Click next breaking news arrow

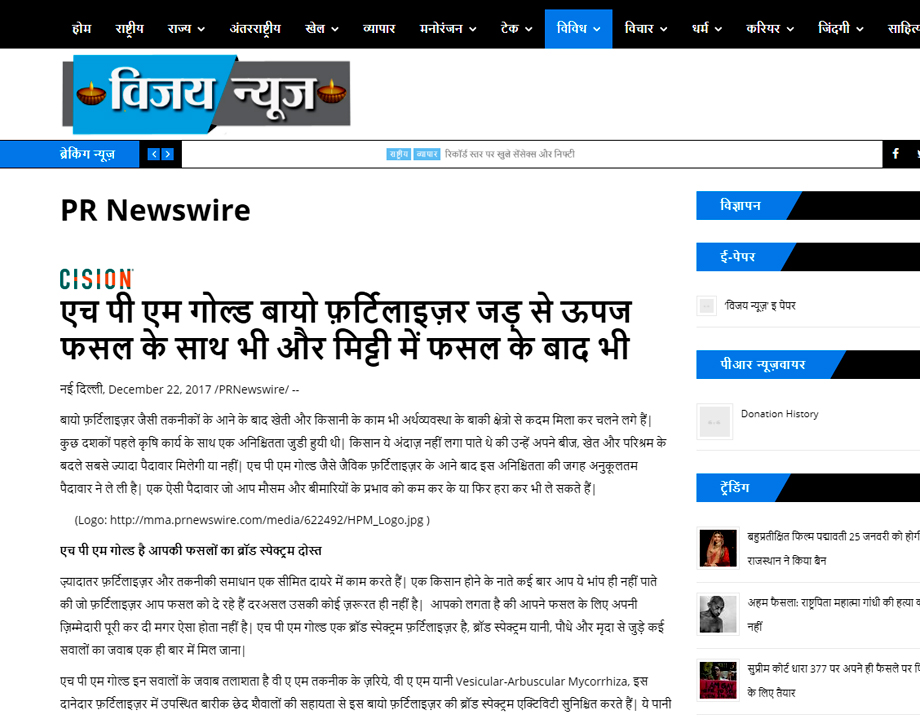pos(168,154)
